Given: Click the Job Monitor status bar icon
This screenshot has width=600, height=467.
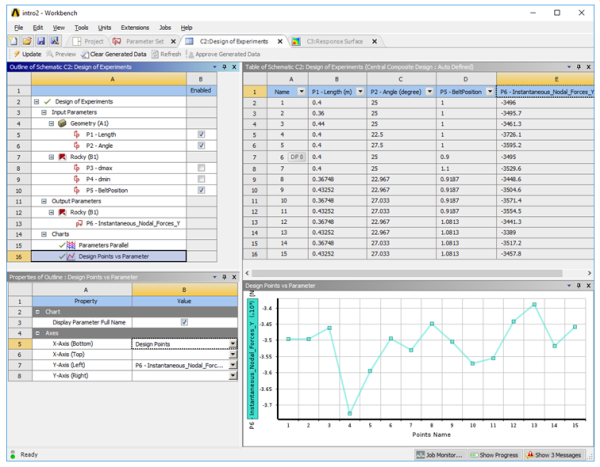Looking at the screenshot, I should [419, 455].
